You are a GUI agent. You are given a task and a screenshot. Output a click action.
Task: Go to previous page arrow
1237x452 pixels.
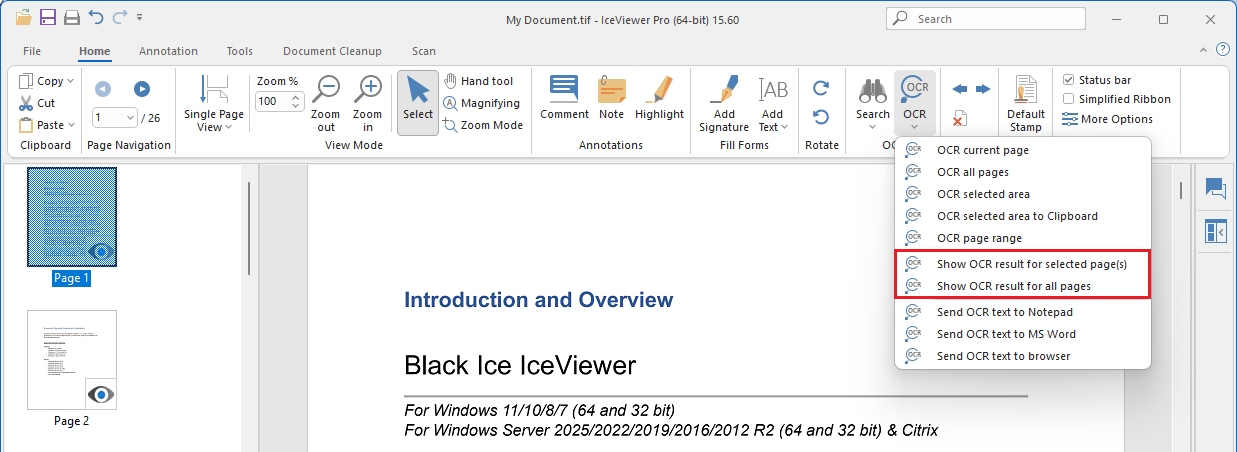(103, 88)
